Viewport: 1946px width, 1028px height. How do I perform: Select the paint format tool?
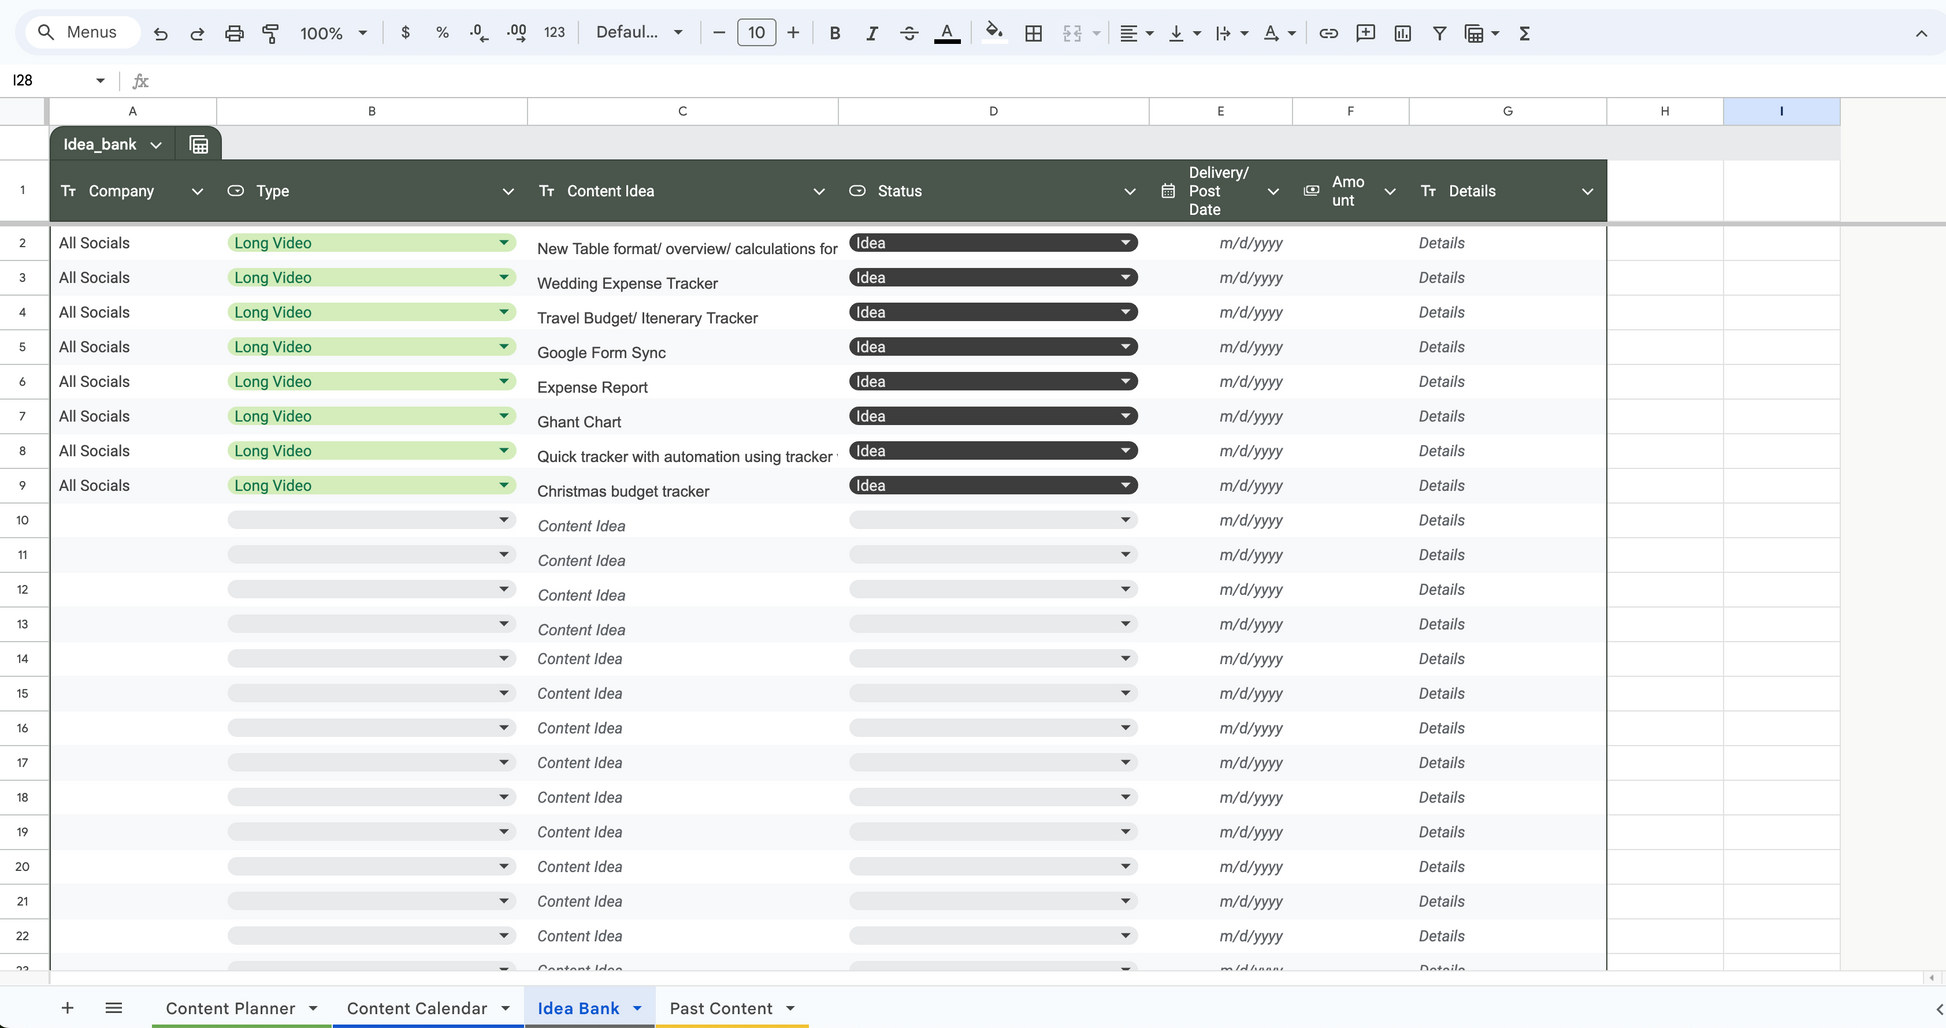[x=270, y=33]
